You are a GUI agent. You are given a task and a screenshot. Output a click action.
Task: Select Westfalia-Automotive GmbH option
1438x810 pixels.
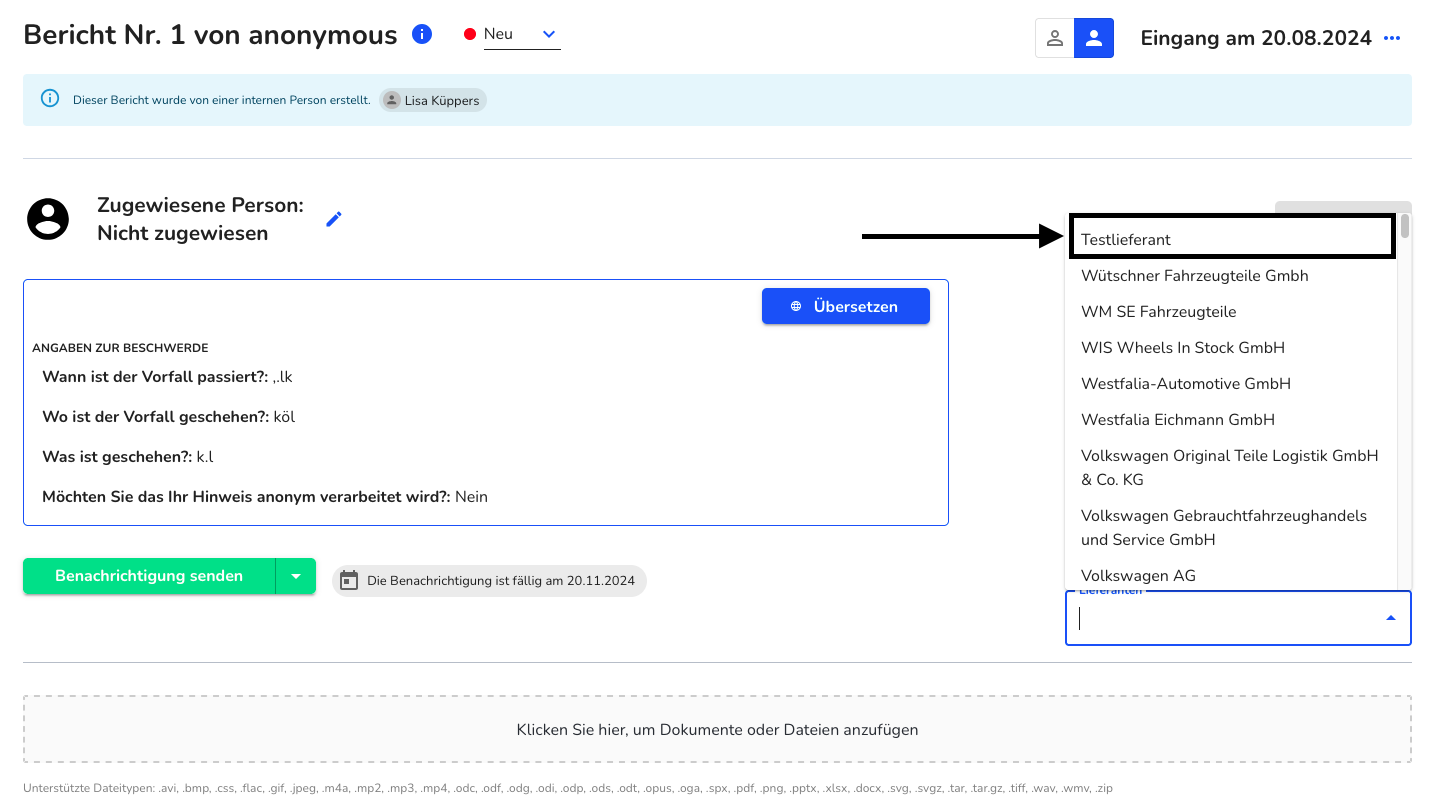pyautogui.click(x=1231, y=384)
